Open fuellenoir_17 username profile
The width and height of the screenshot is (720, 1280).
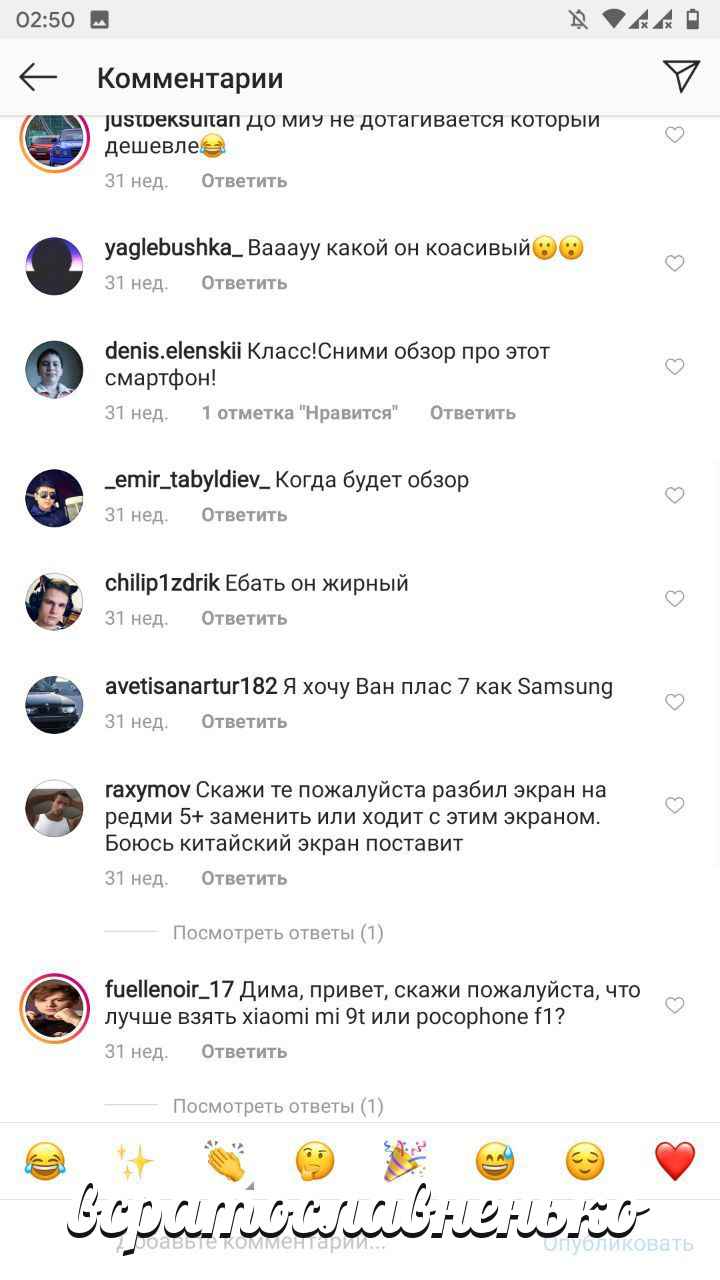[x=169, y=990]
